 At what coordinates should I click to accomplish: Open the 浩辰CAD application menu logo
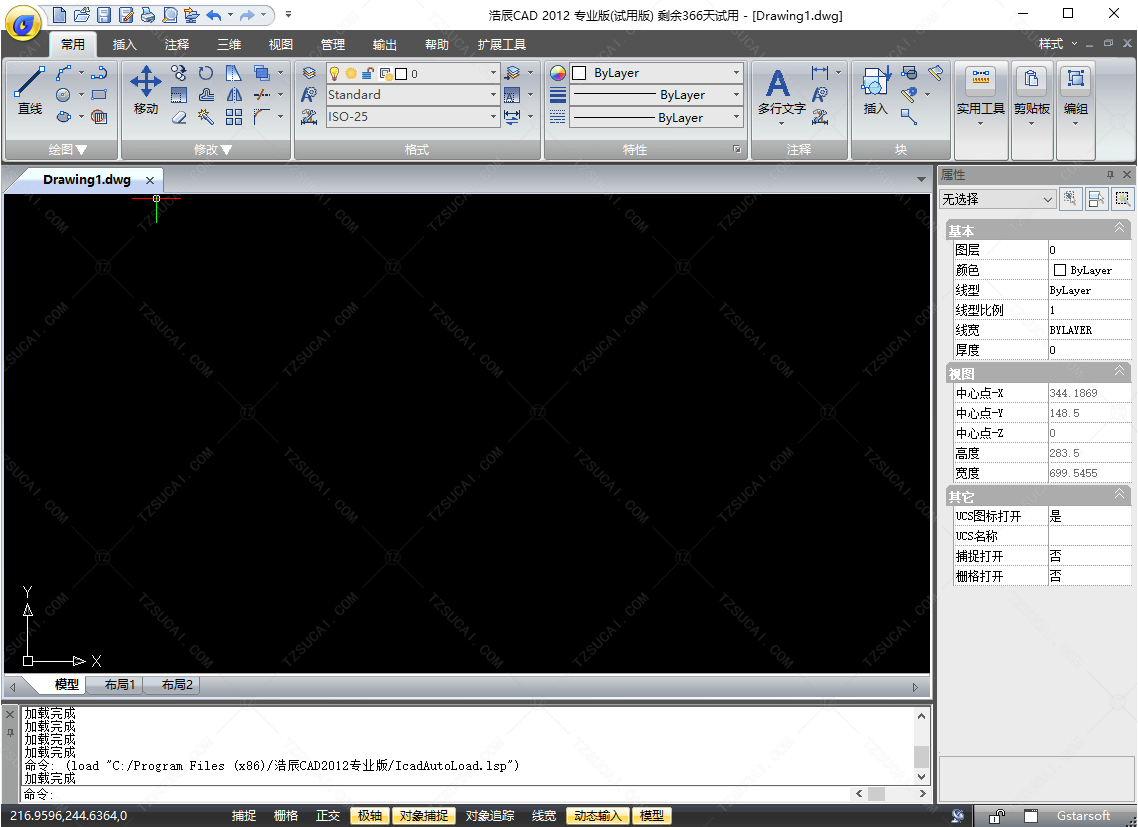click(22, 23)
